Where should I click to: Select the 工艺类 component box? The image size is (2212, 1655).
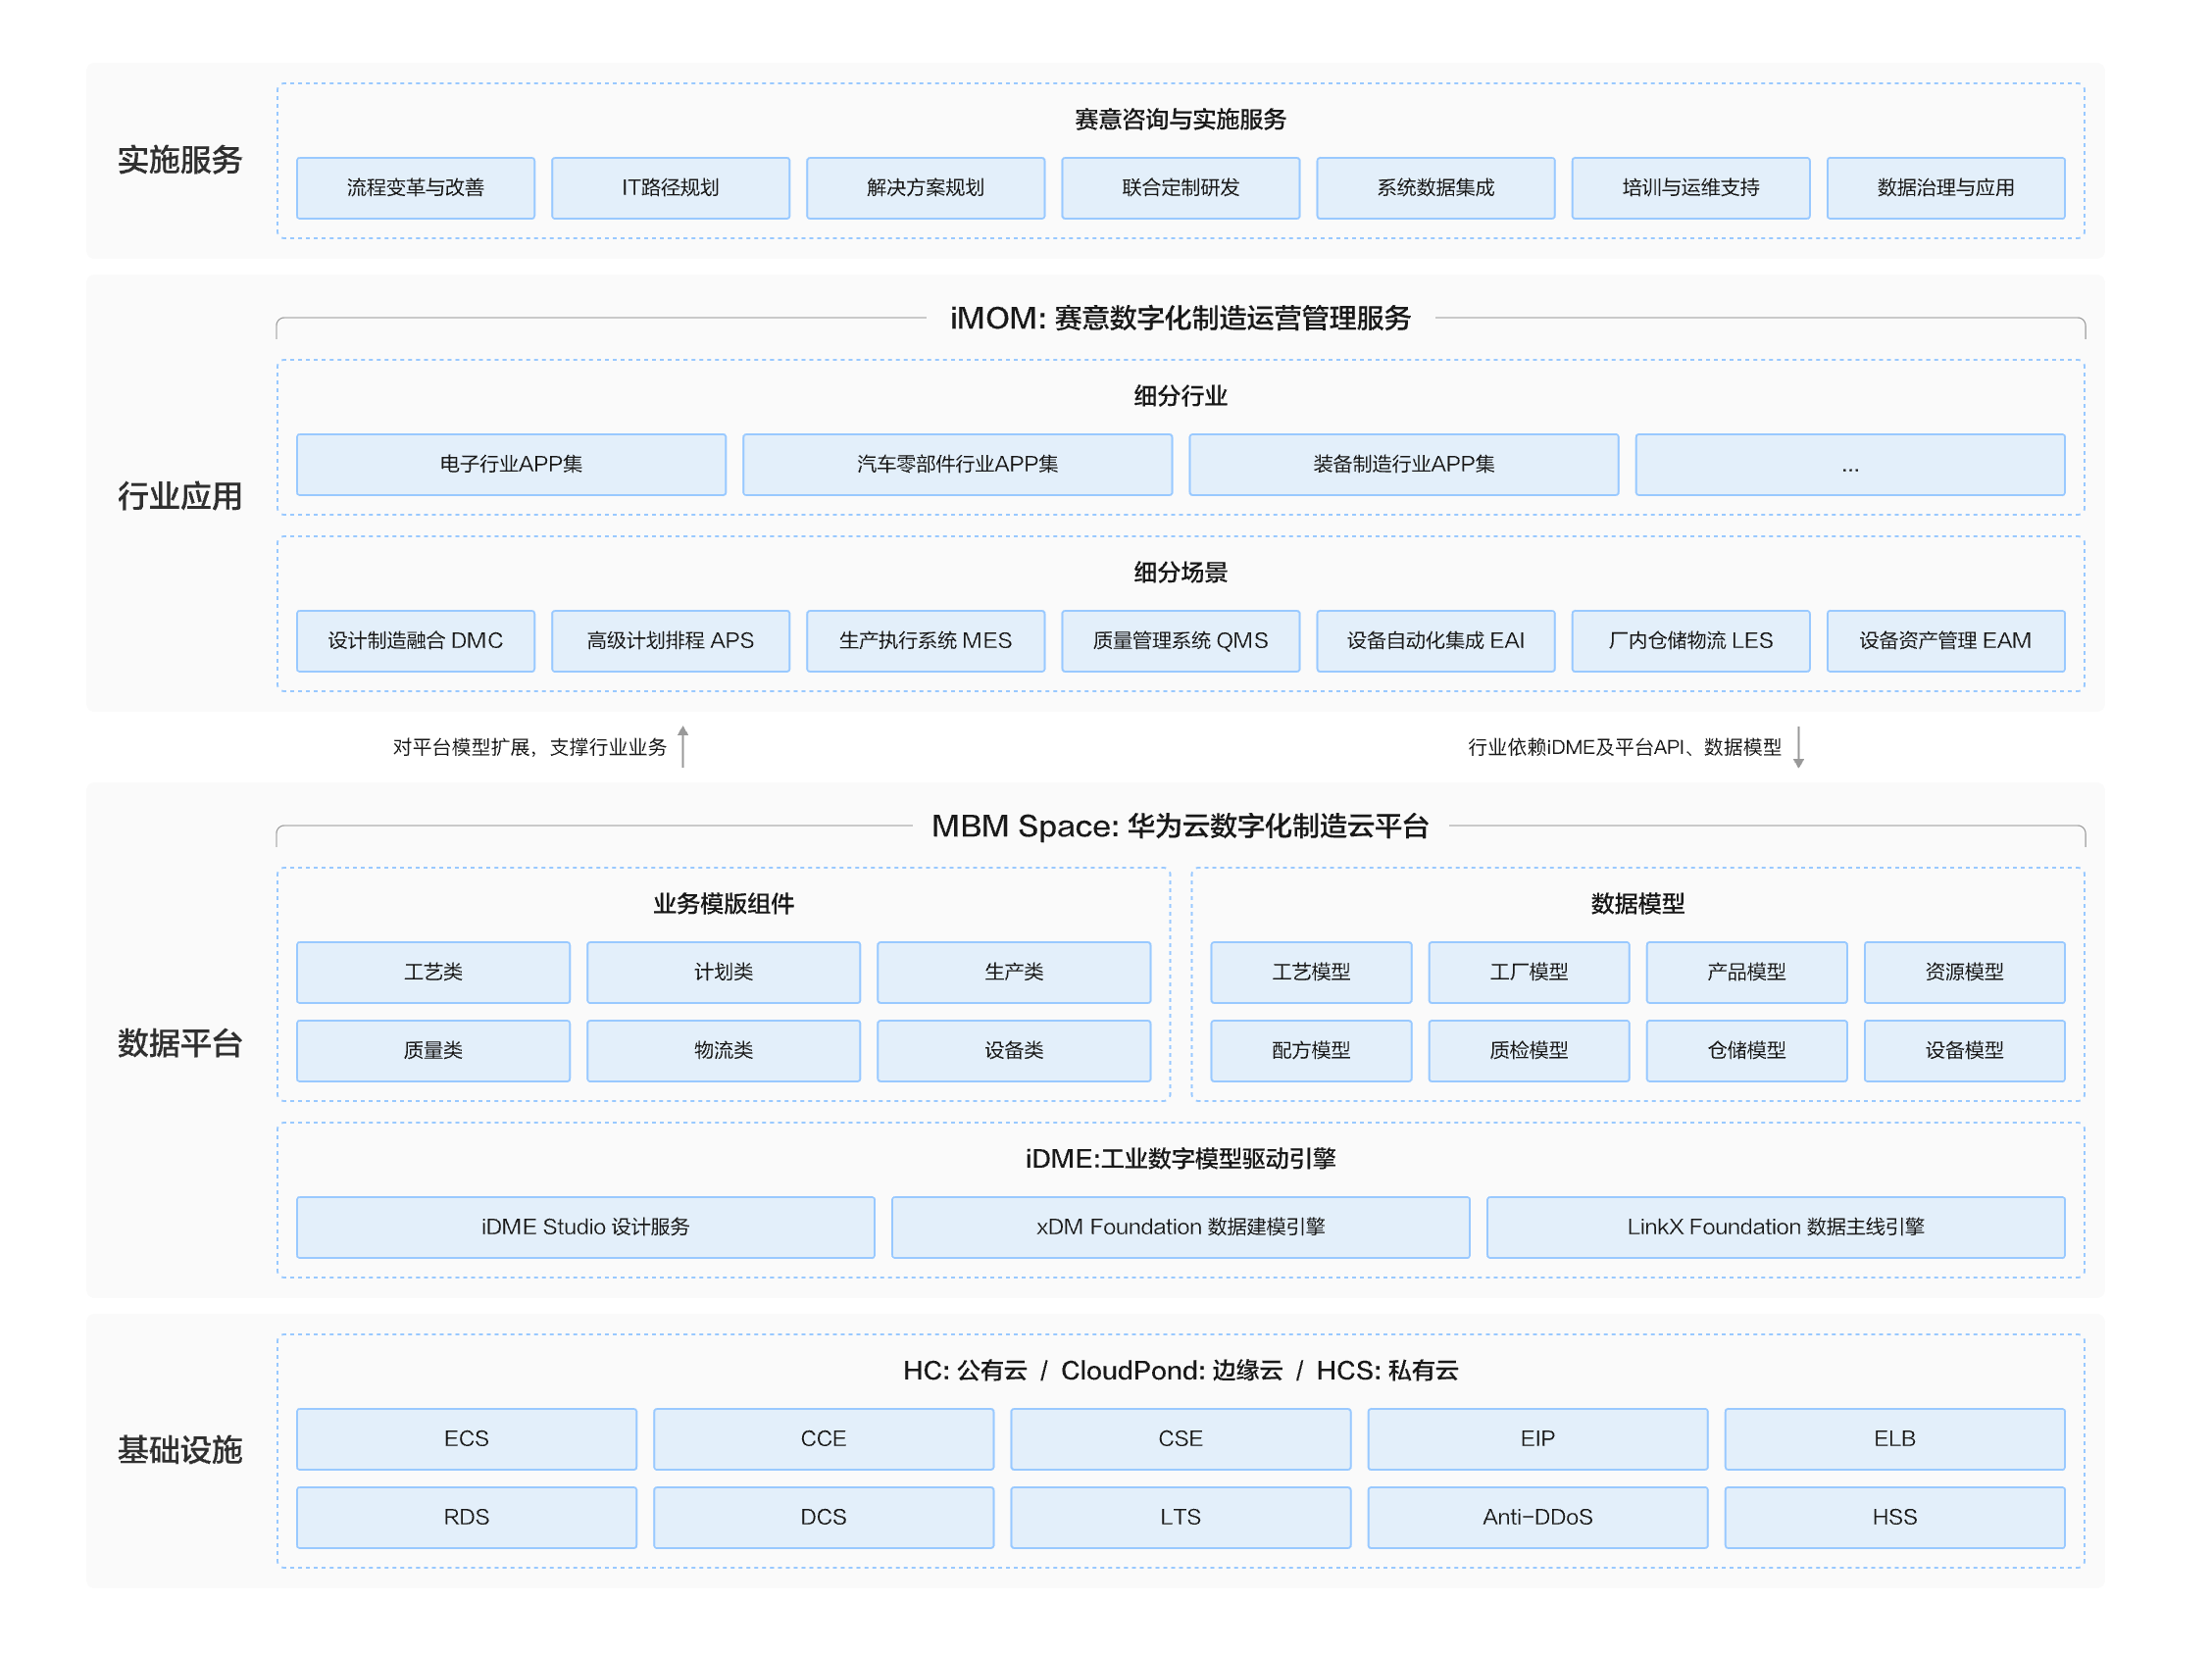(x=433, y=972)
